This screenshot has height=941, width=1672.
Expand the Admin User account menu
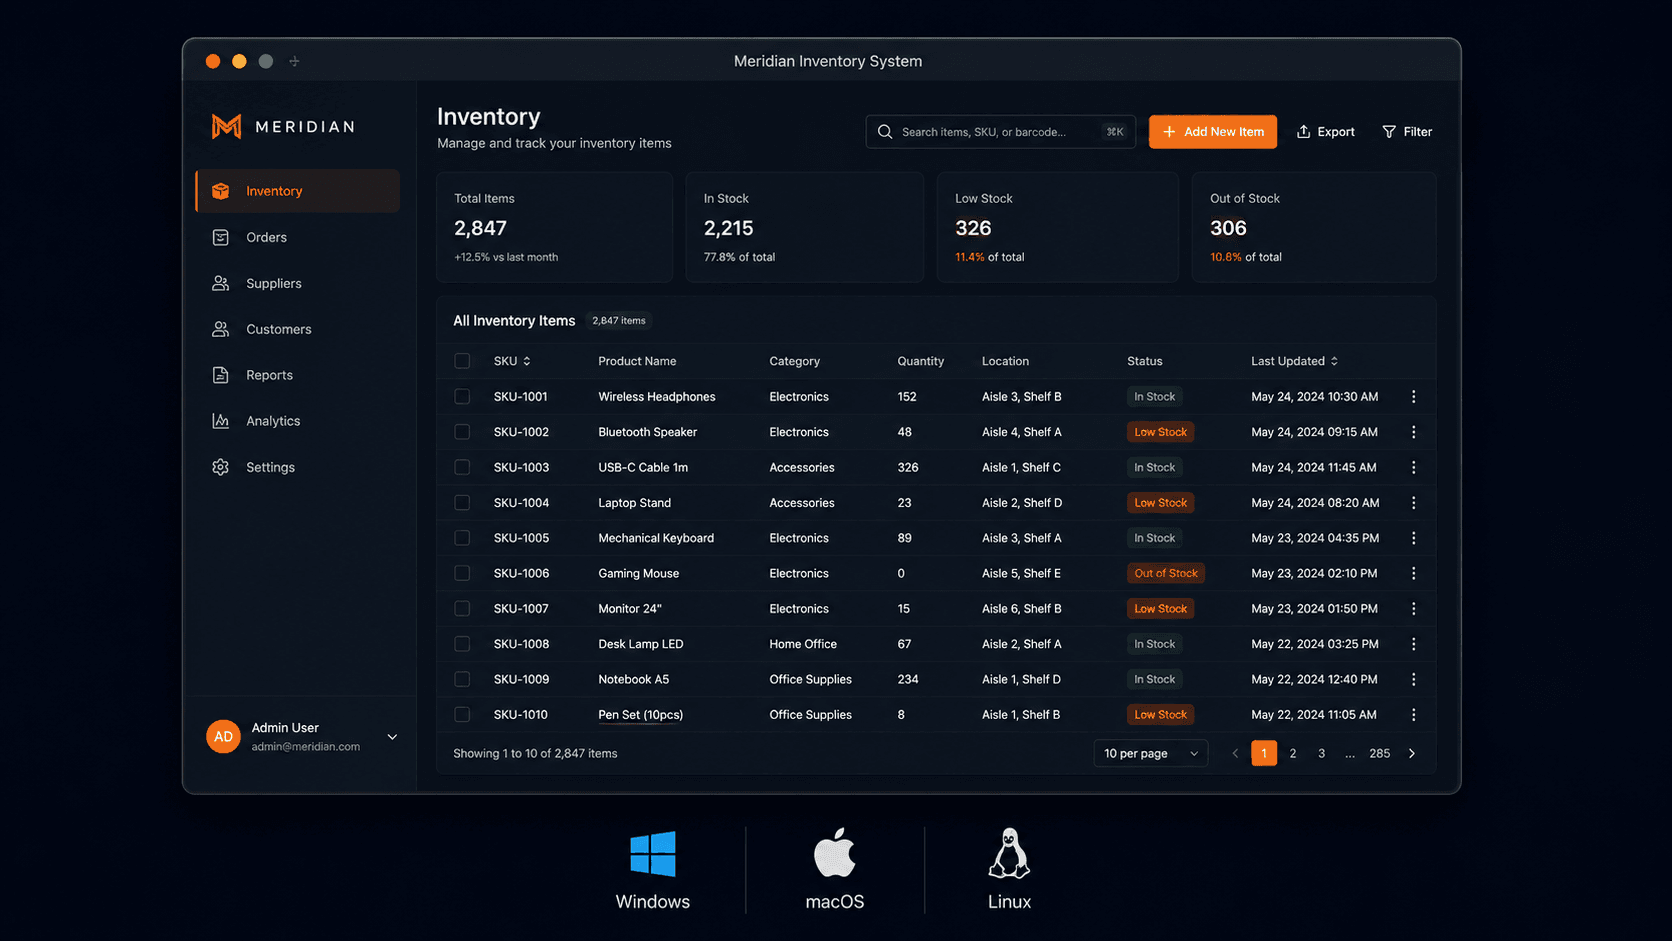tap(392, 737)
